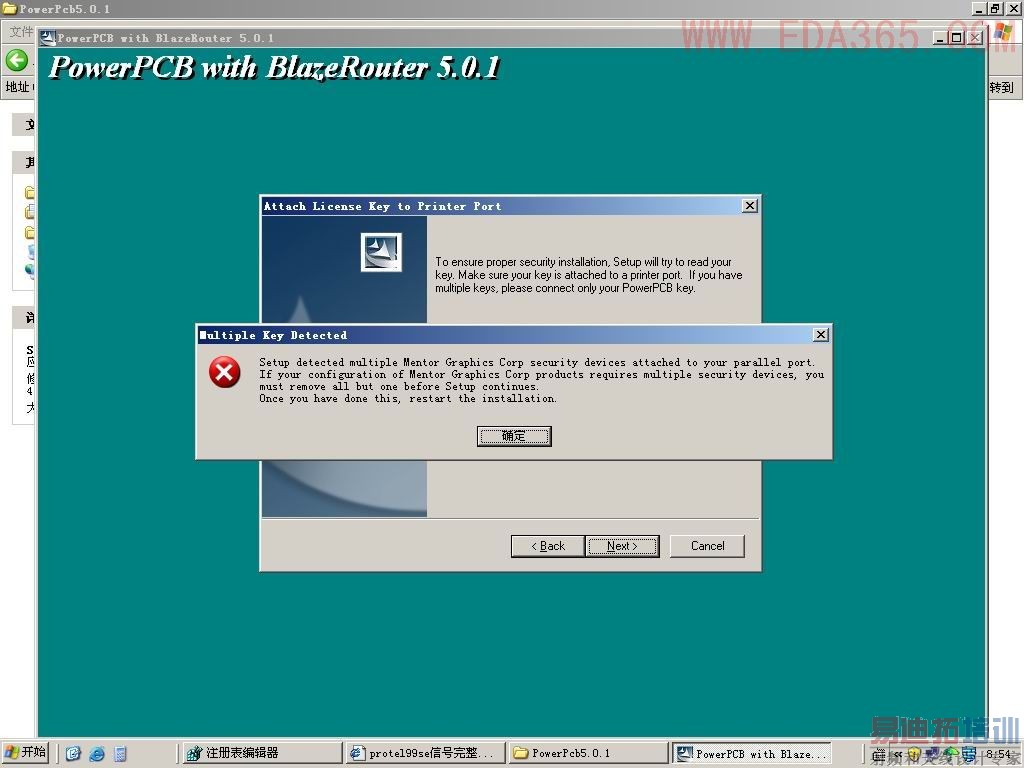Click the third quick launch icon after Internet Explorer
The width and height of the screenshot is (1024, 768).
point(120,754)
